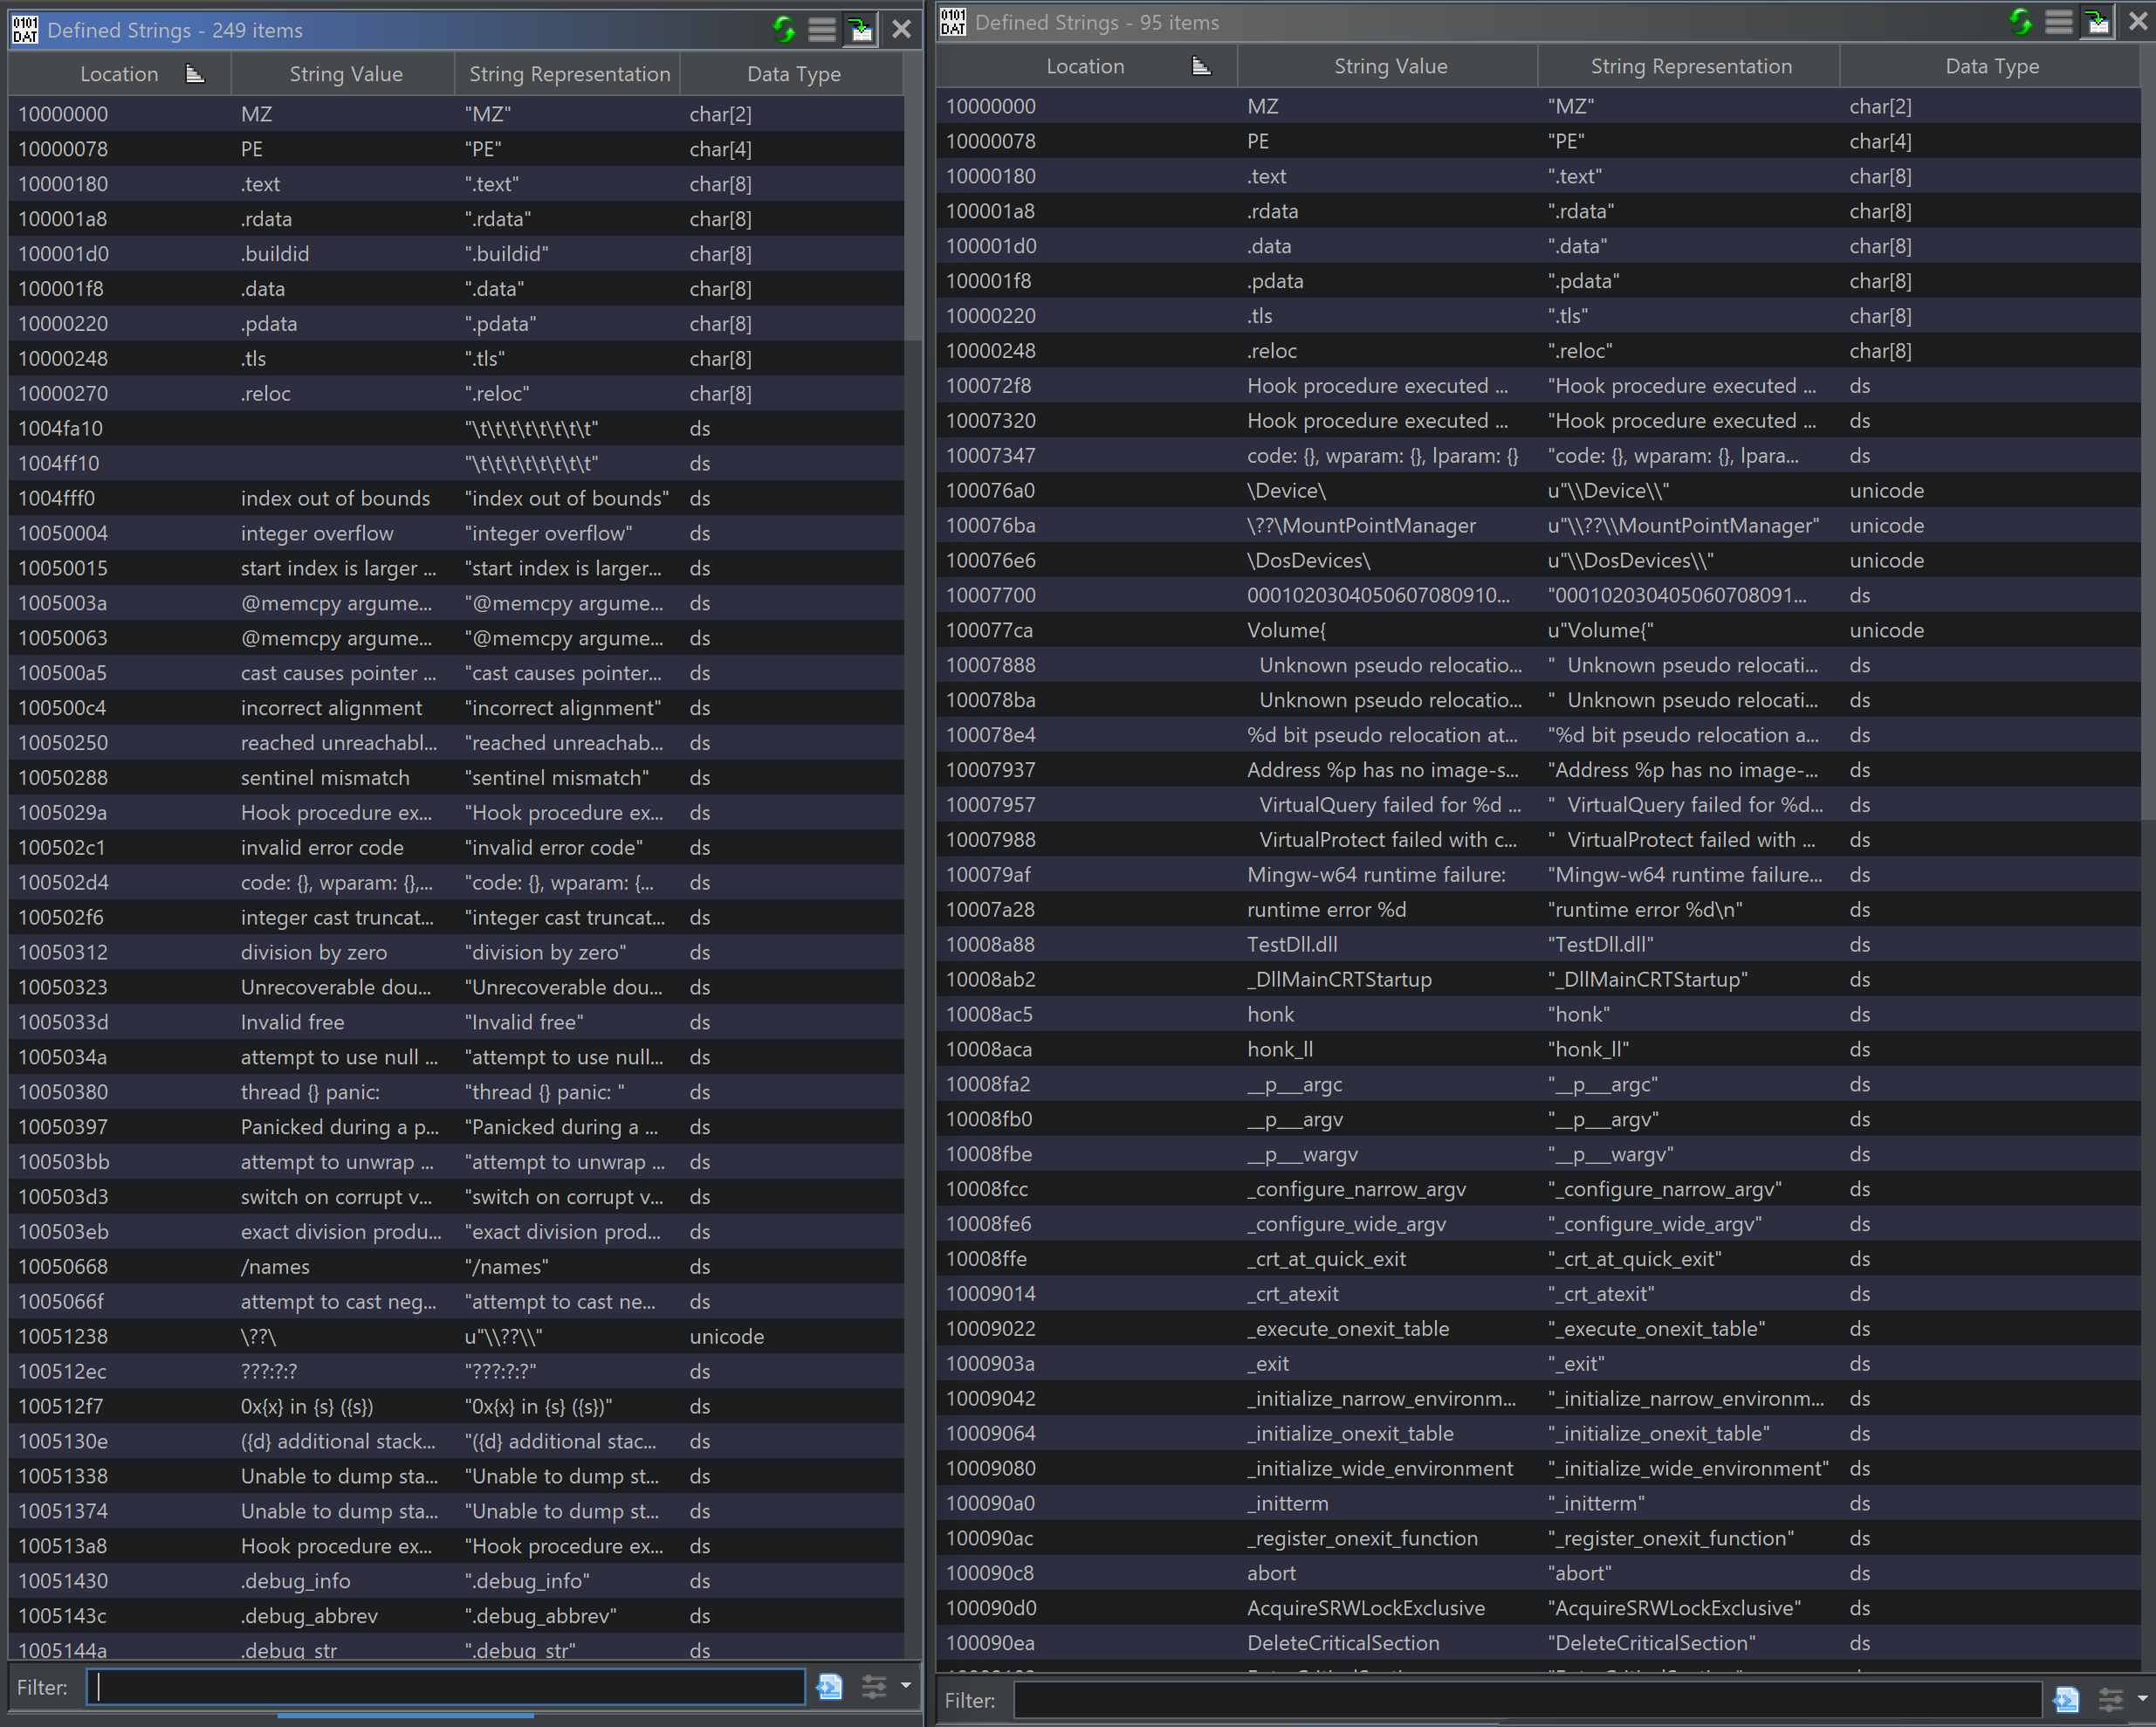Select the 'index out of bounds' row
2156x1727 pixels.
[457, 498]
